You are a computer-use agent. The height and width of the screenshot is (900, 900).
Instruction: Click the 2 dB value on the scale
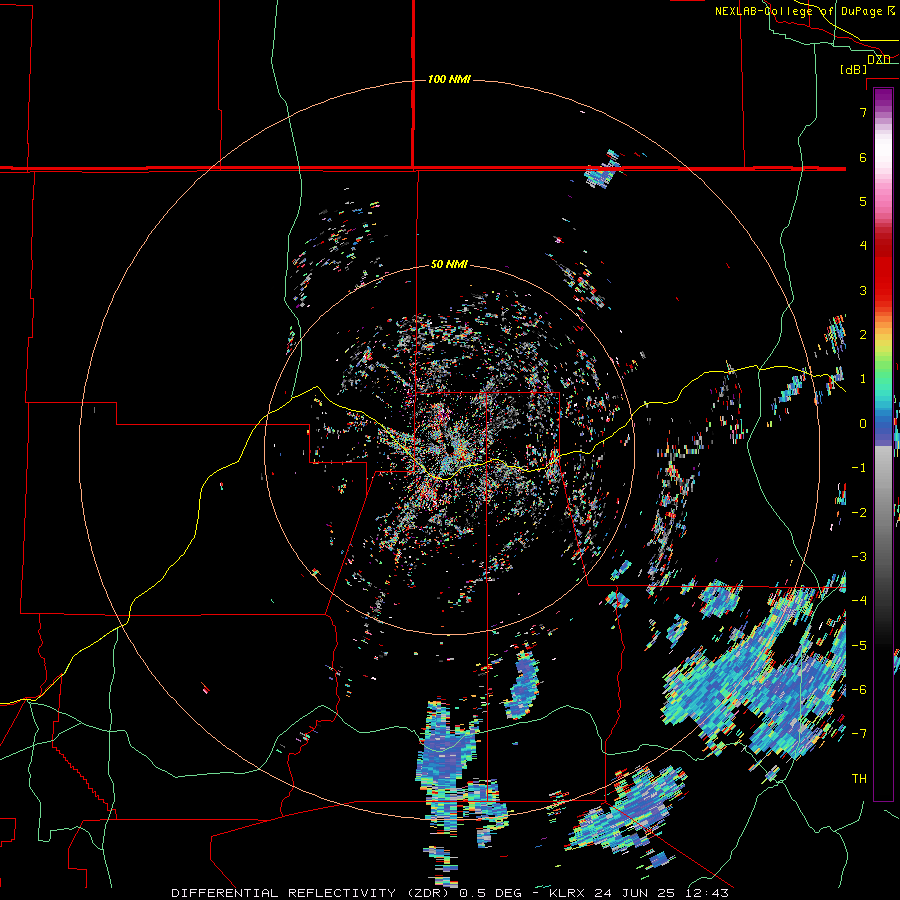tap(863, 335)
